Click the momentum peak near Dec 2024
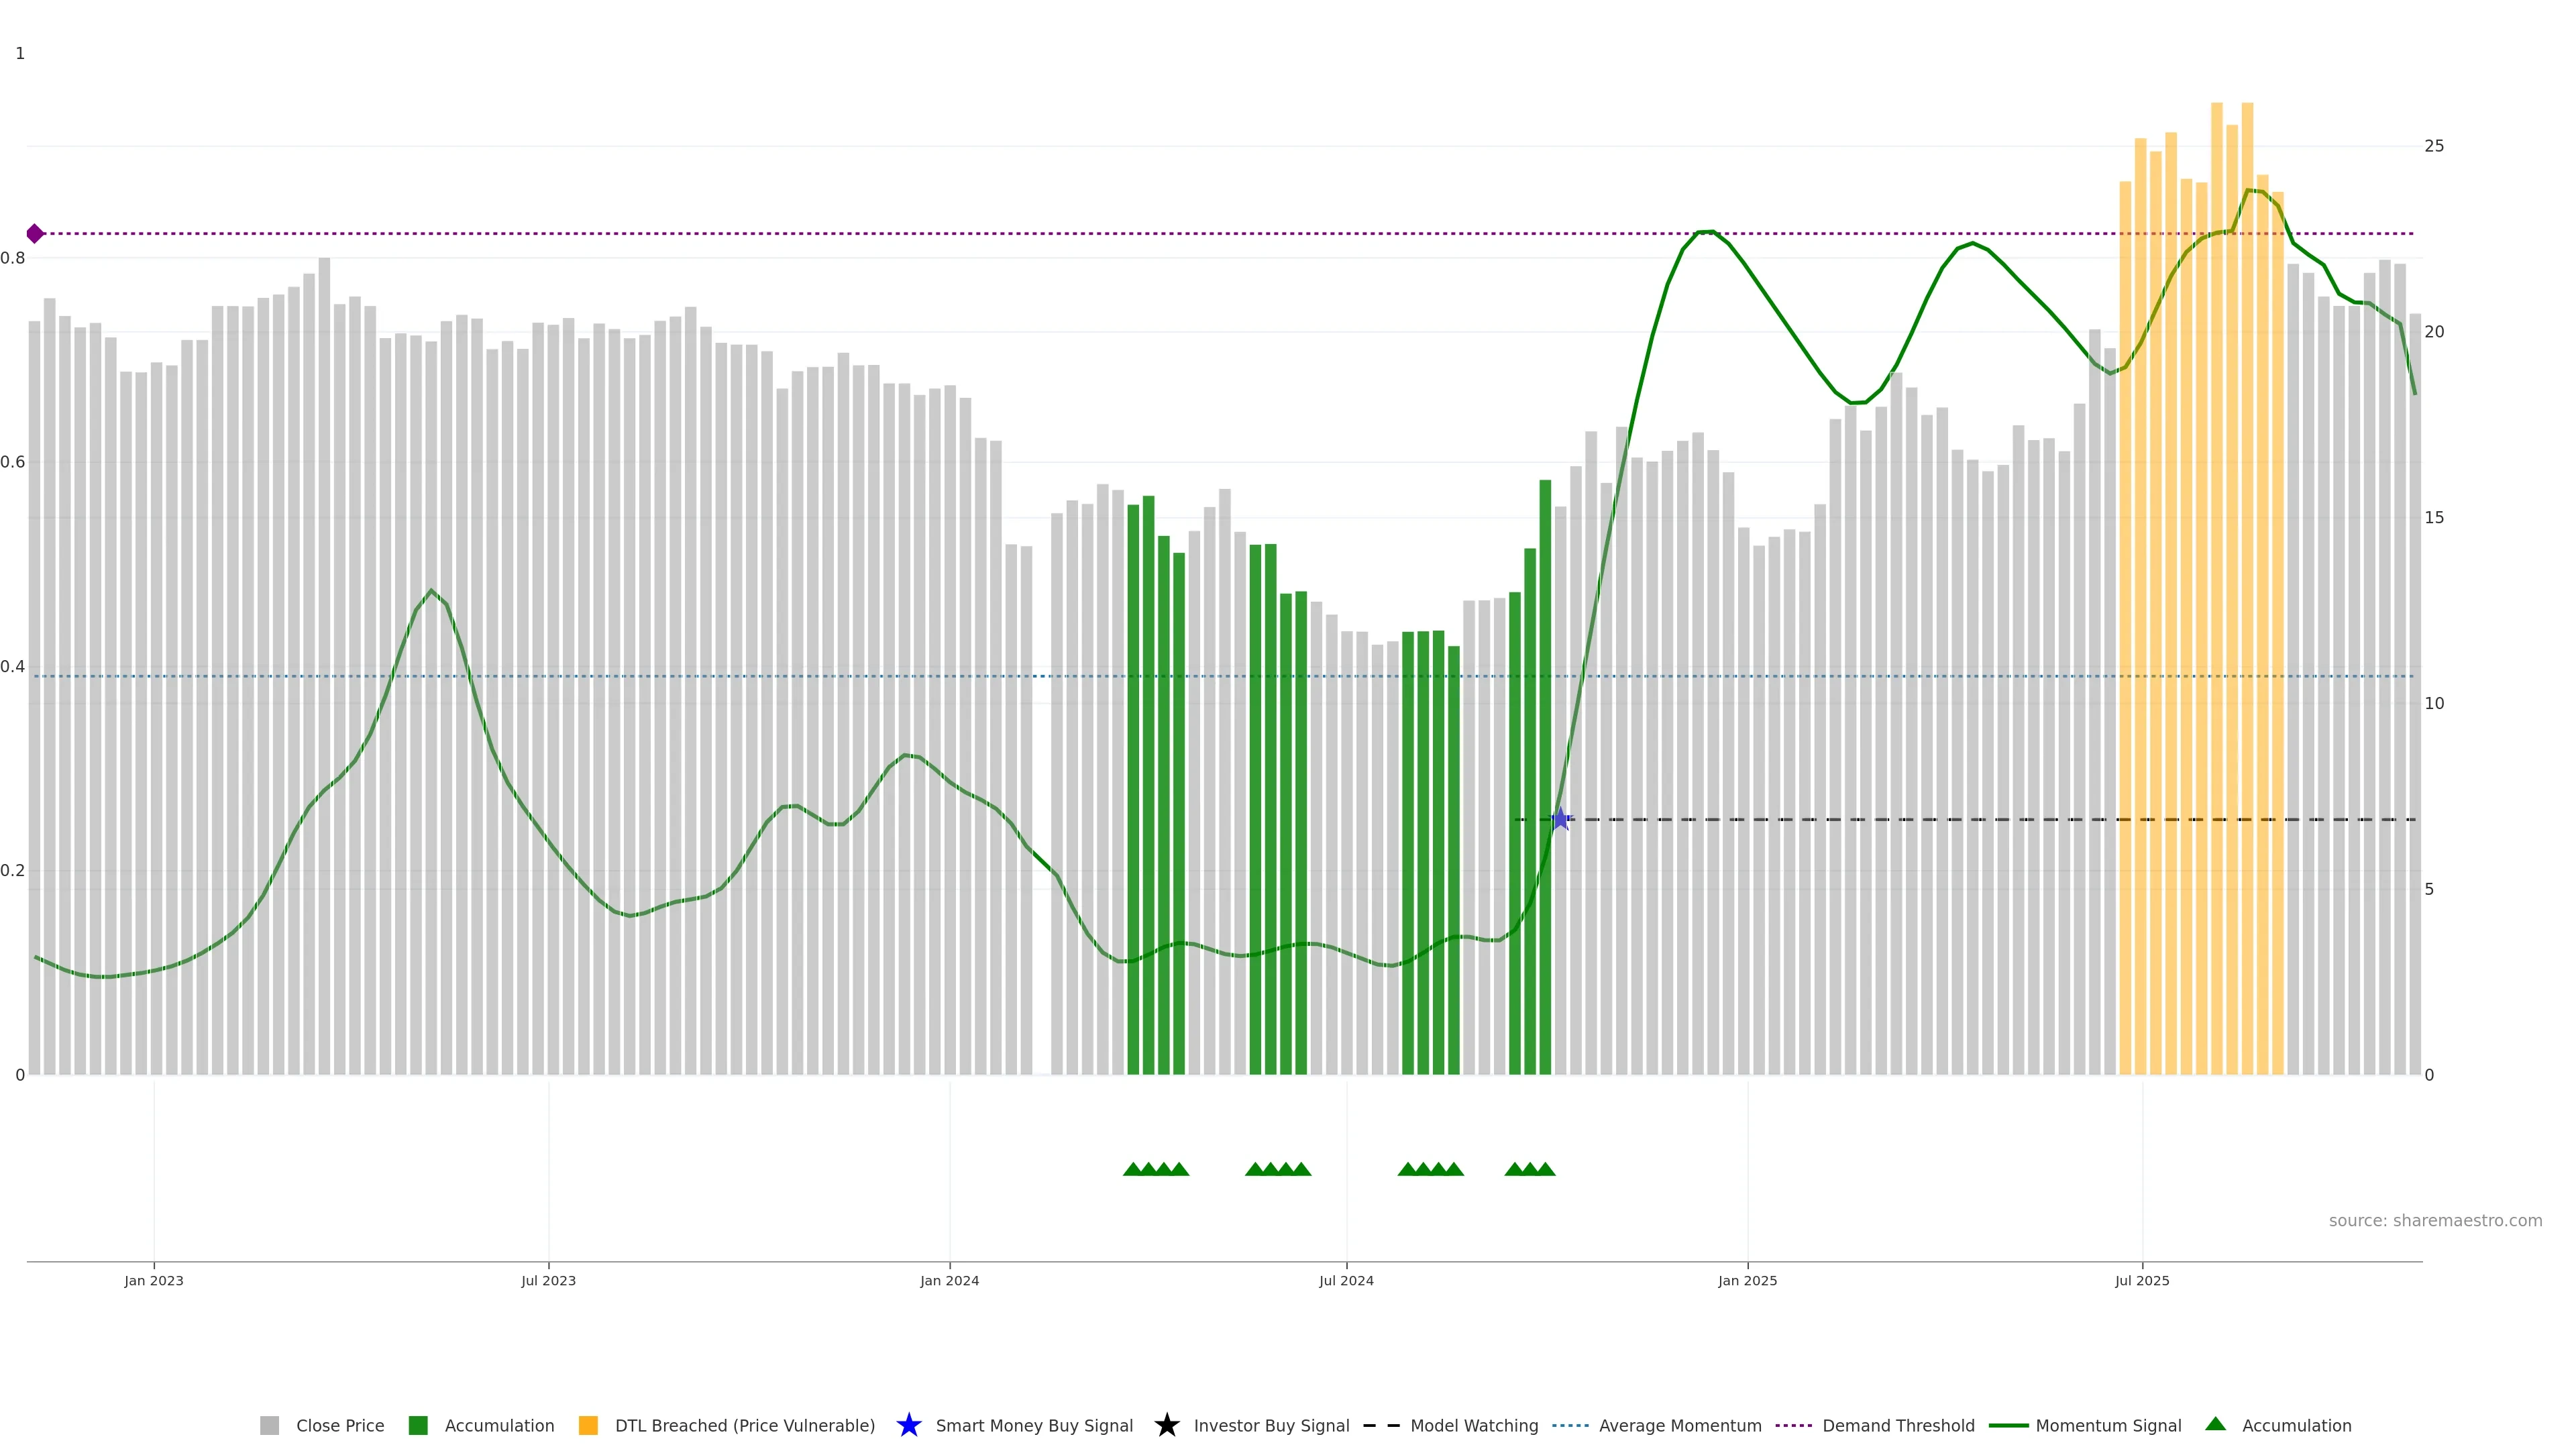Image resolution: width=2576 pixels, height=1449 pixels. [x=1706, y=232]
